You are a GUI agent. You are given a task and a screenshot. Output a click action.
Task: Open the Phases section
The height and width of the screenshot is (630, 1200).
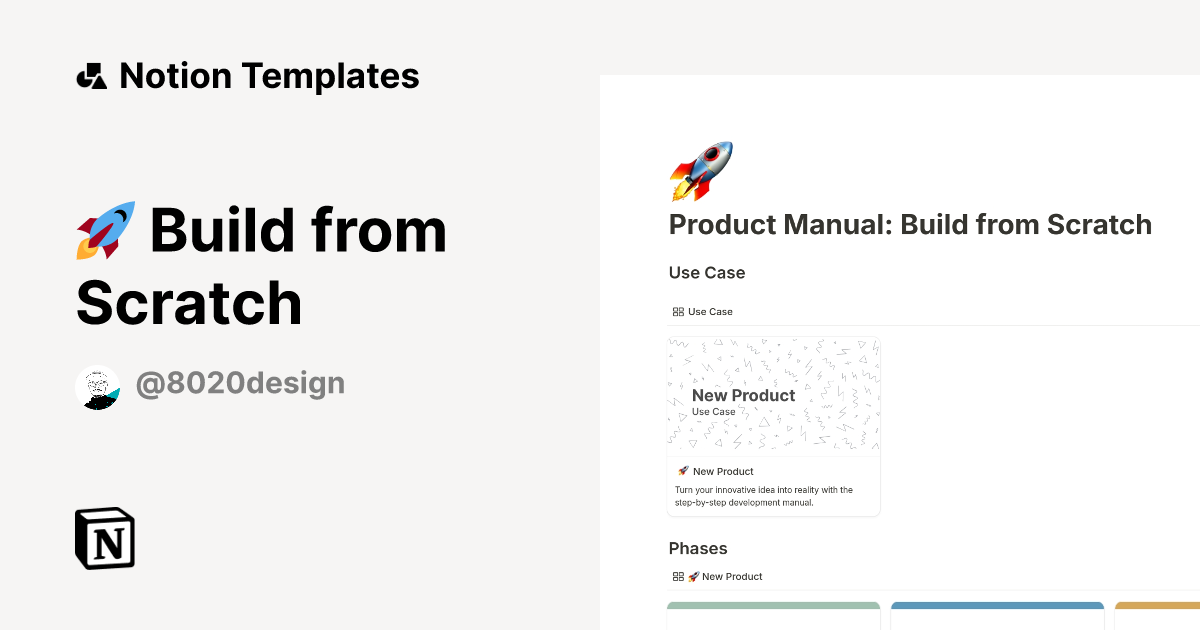tap(697, 548)
